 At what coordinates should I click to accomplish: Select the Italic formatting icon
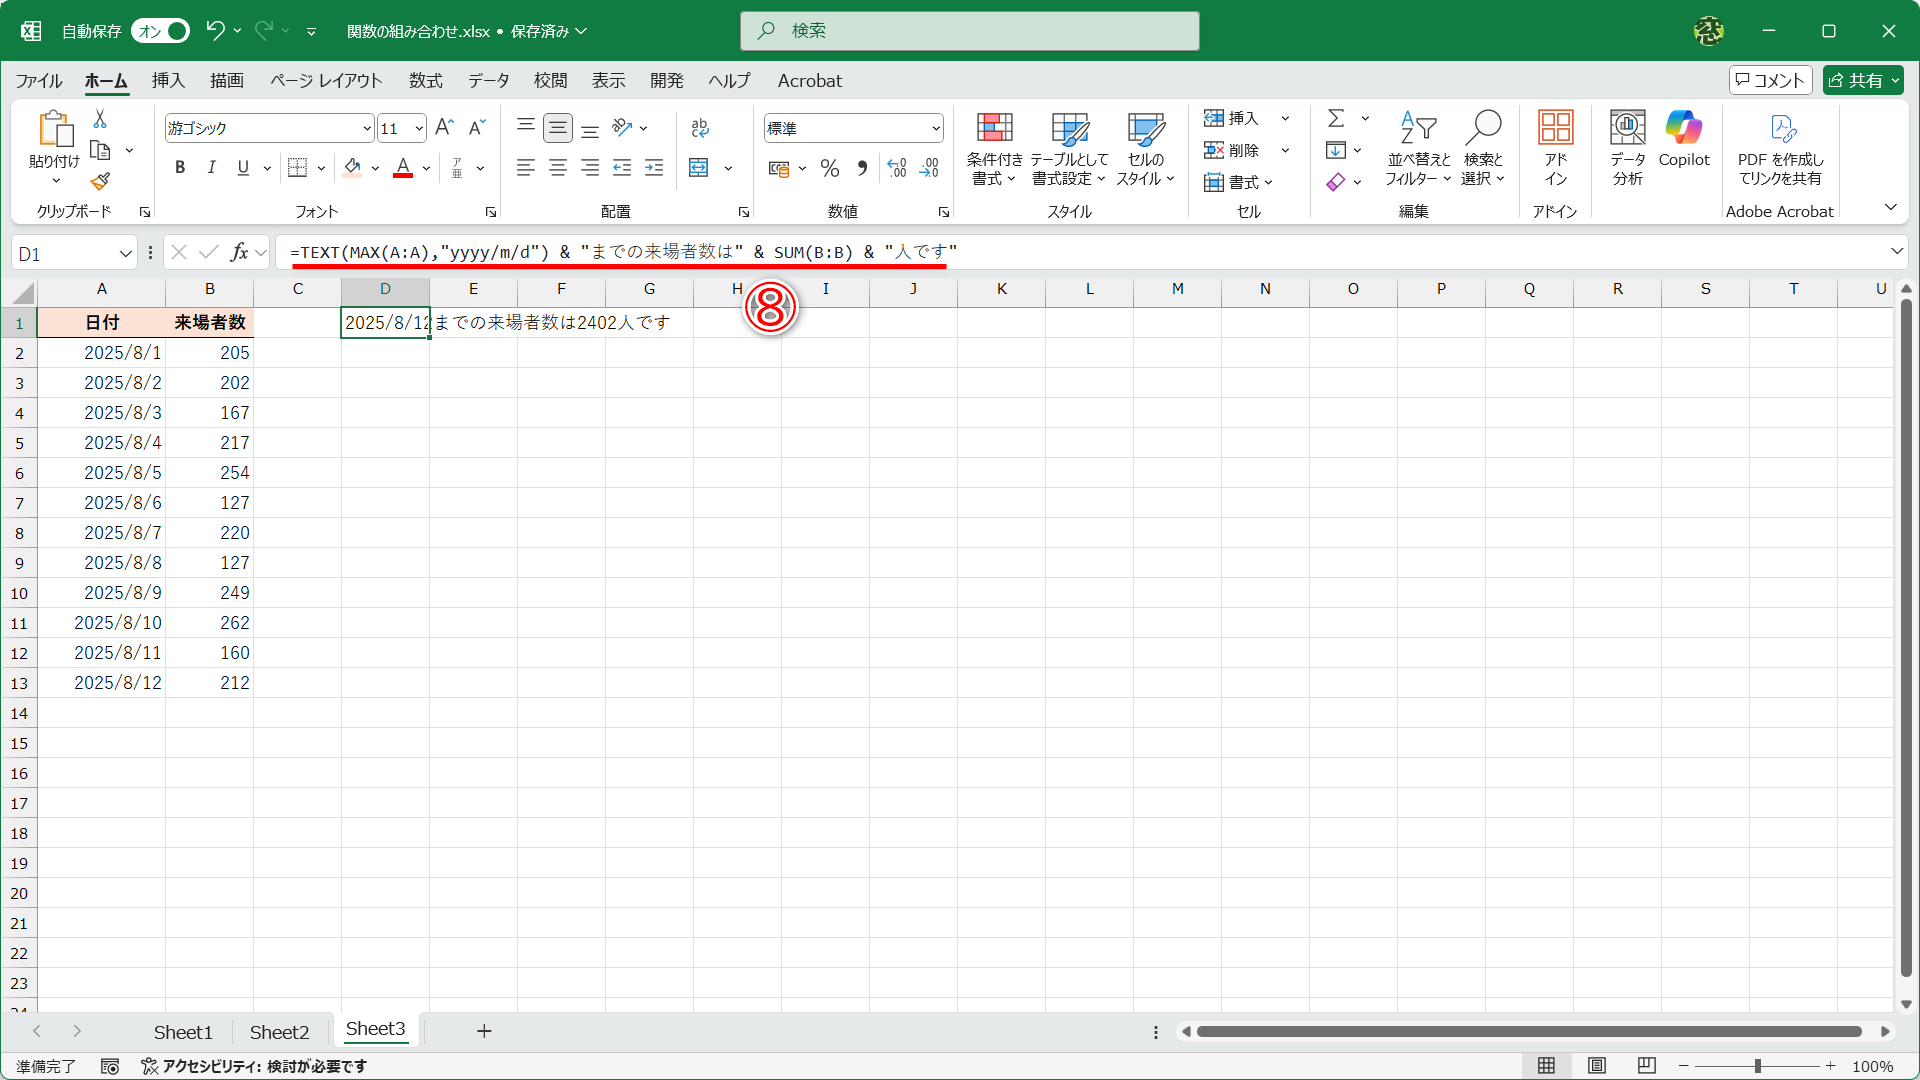tap(211, 167)
